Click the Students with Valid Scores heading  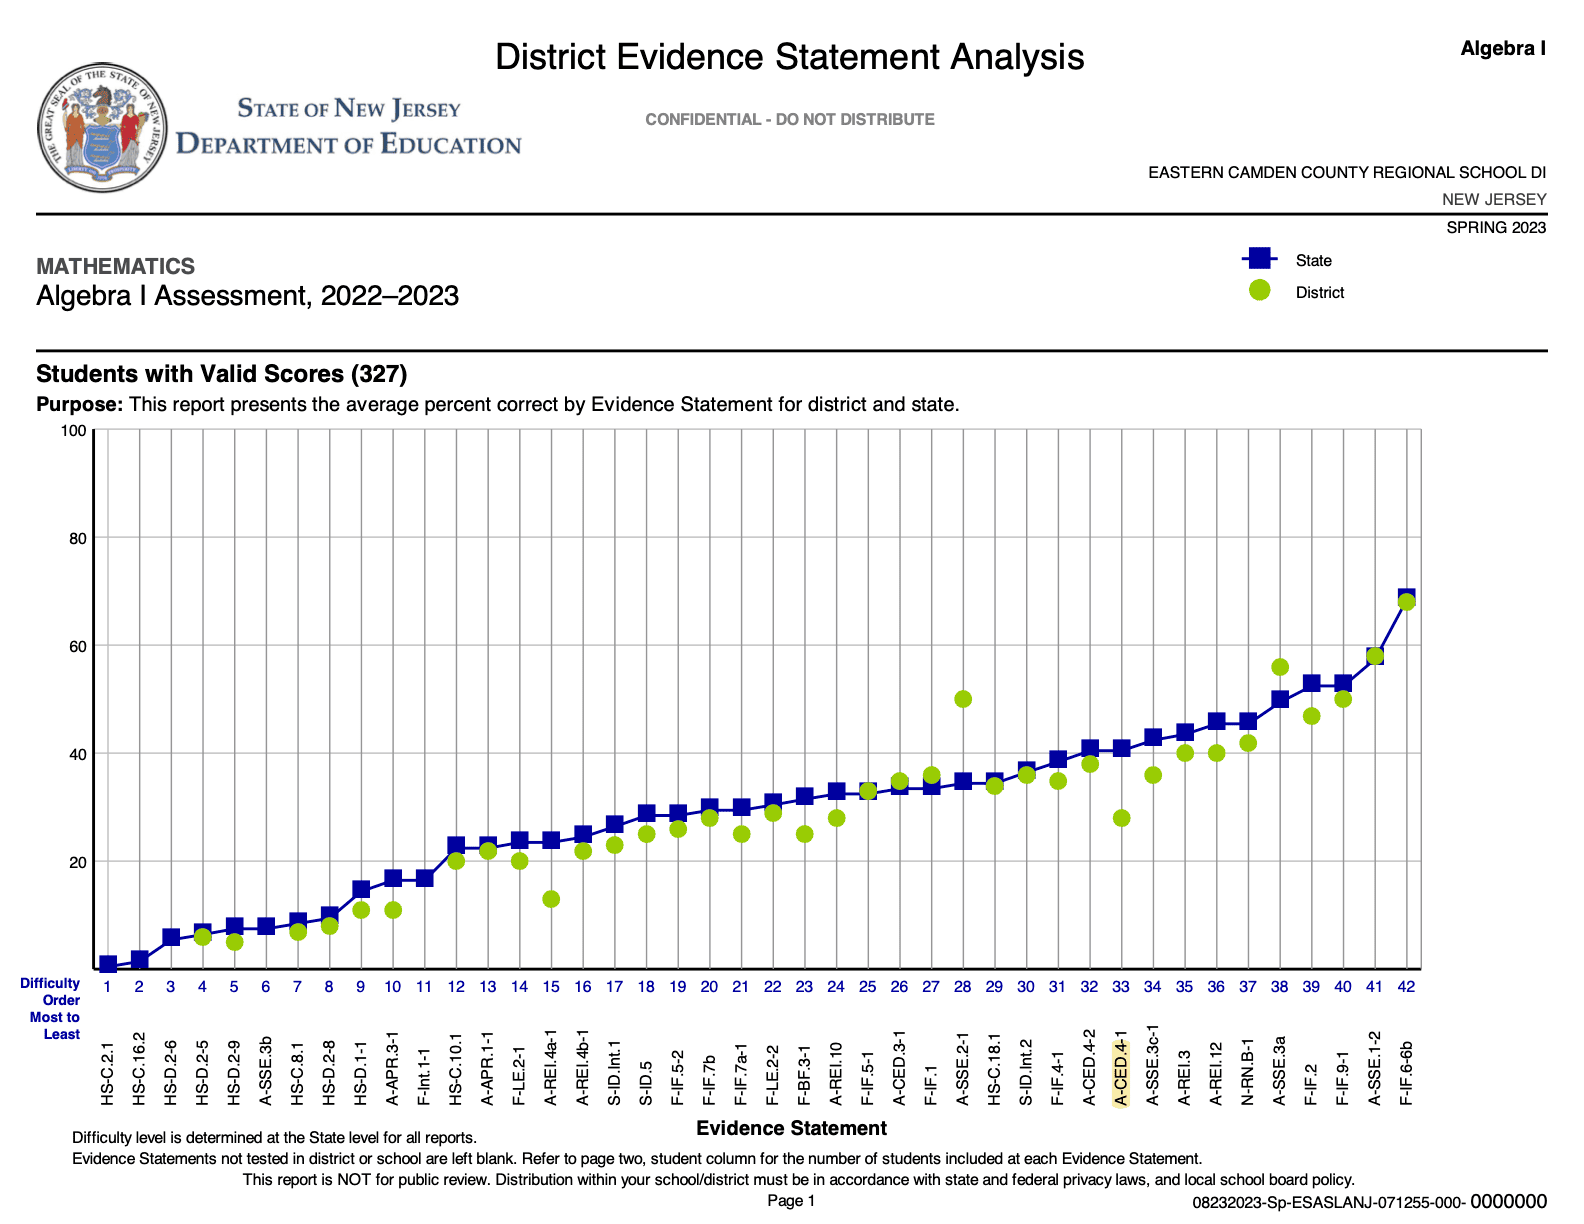coord(221,374)
